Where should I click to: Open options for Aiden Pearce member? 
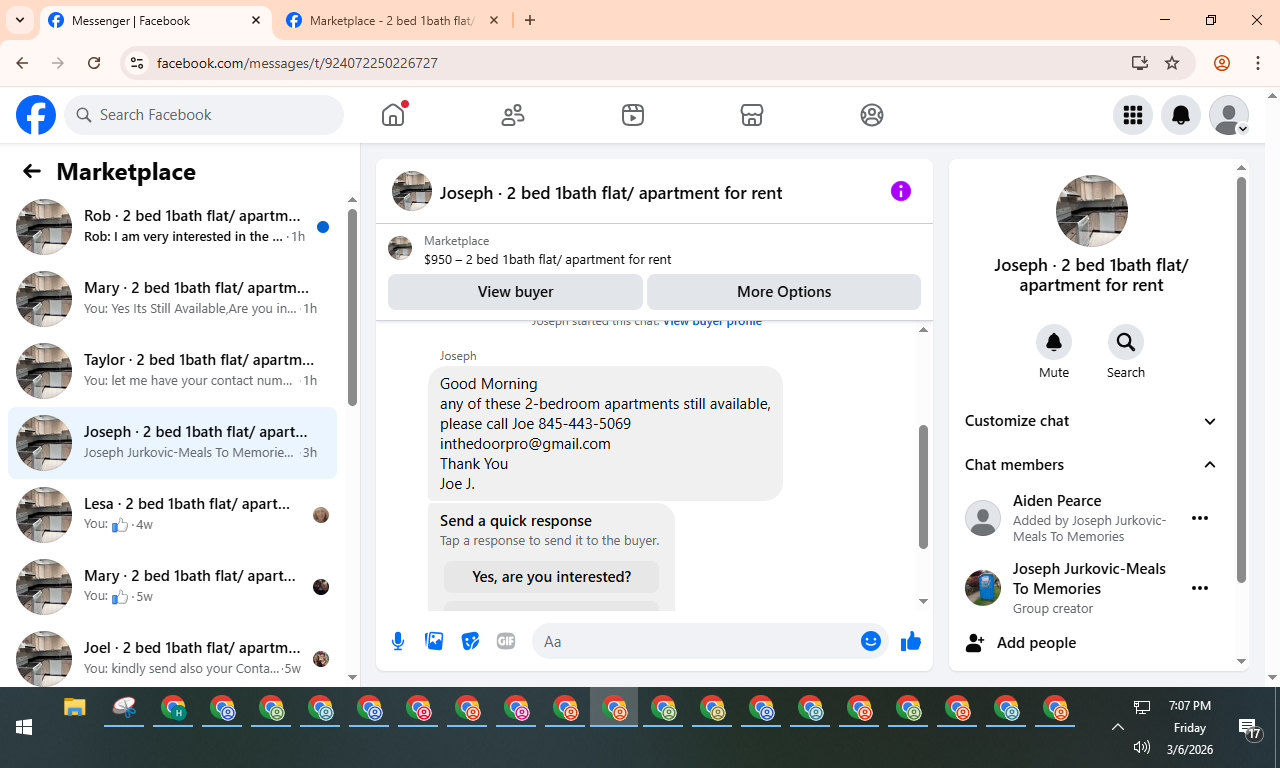click(1200, 518)
